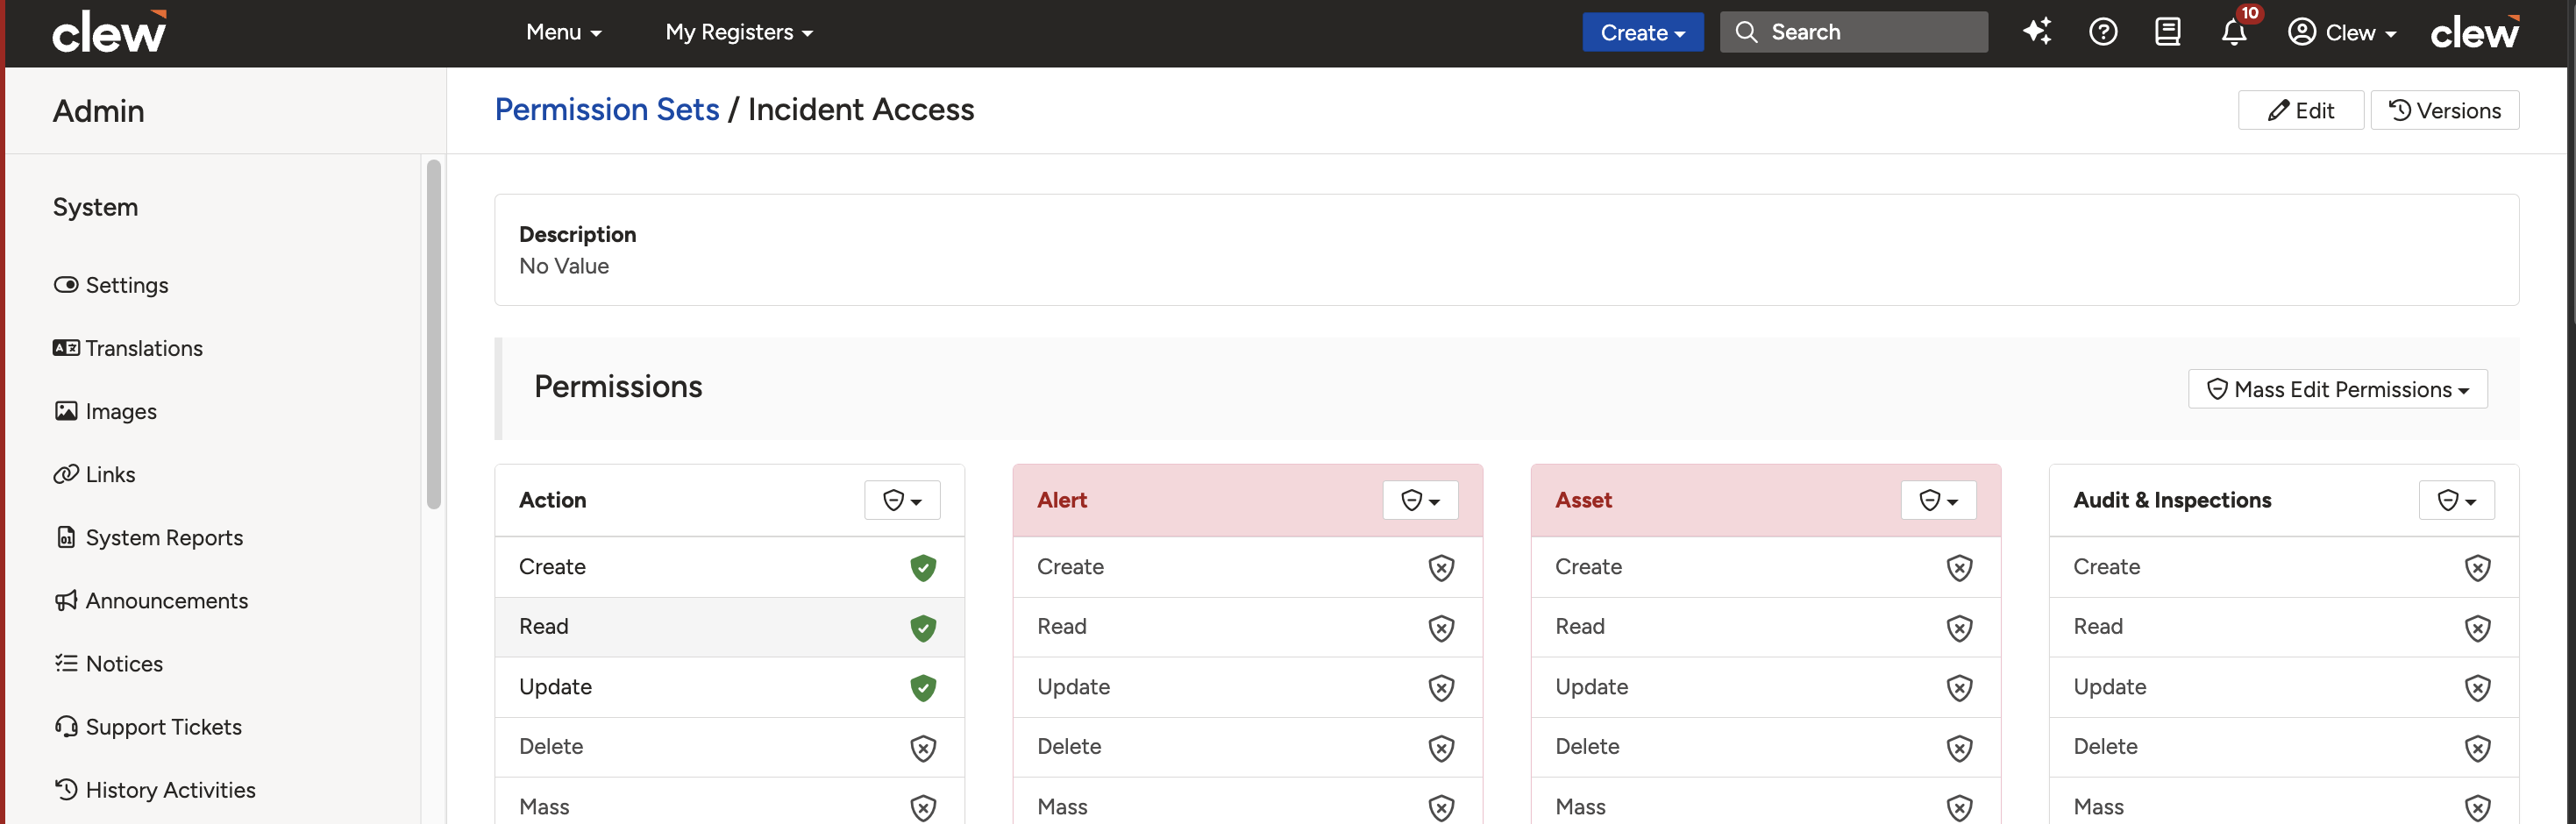Image resolution: width=2576 pixels, height=824 pixels.
Task: Click the Support Tickets headset icon
Action: click(x=66, y=726)
